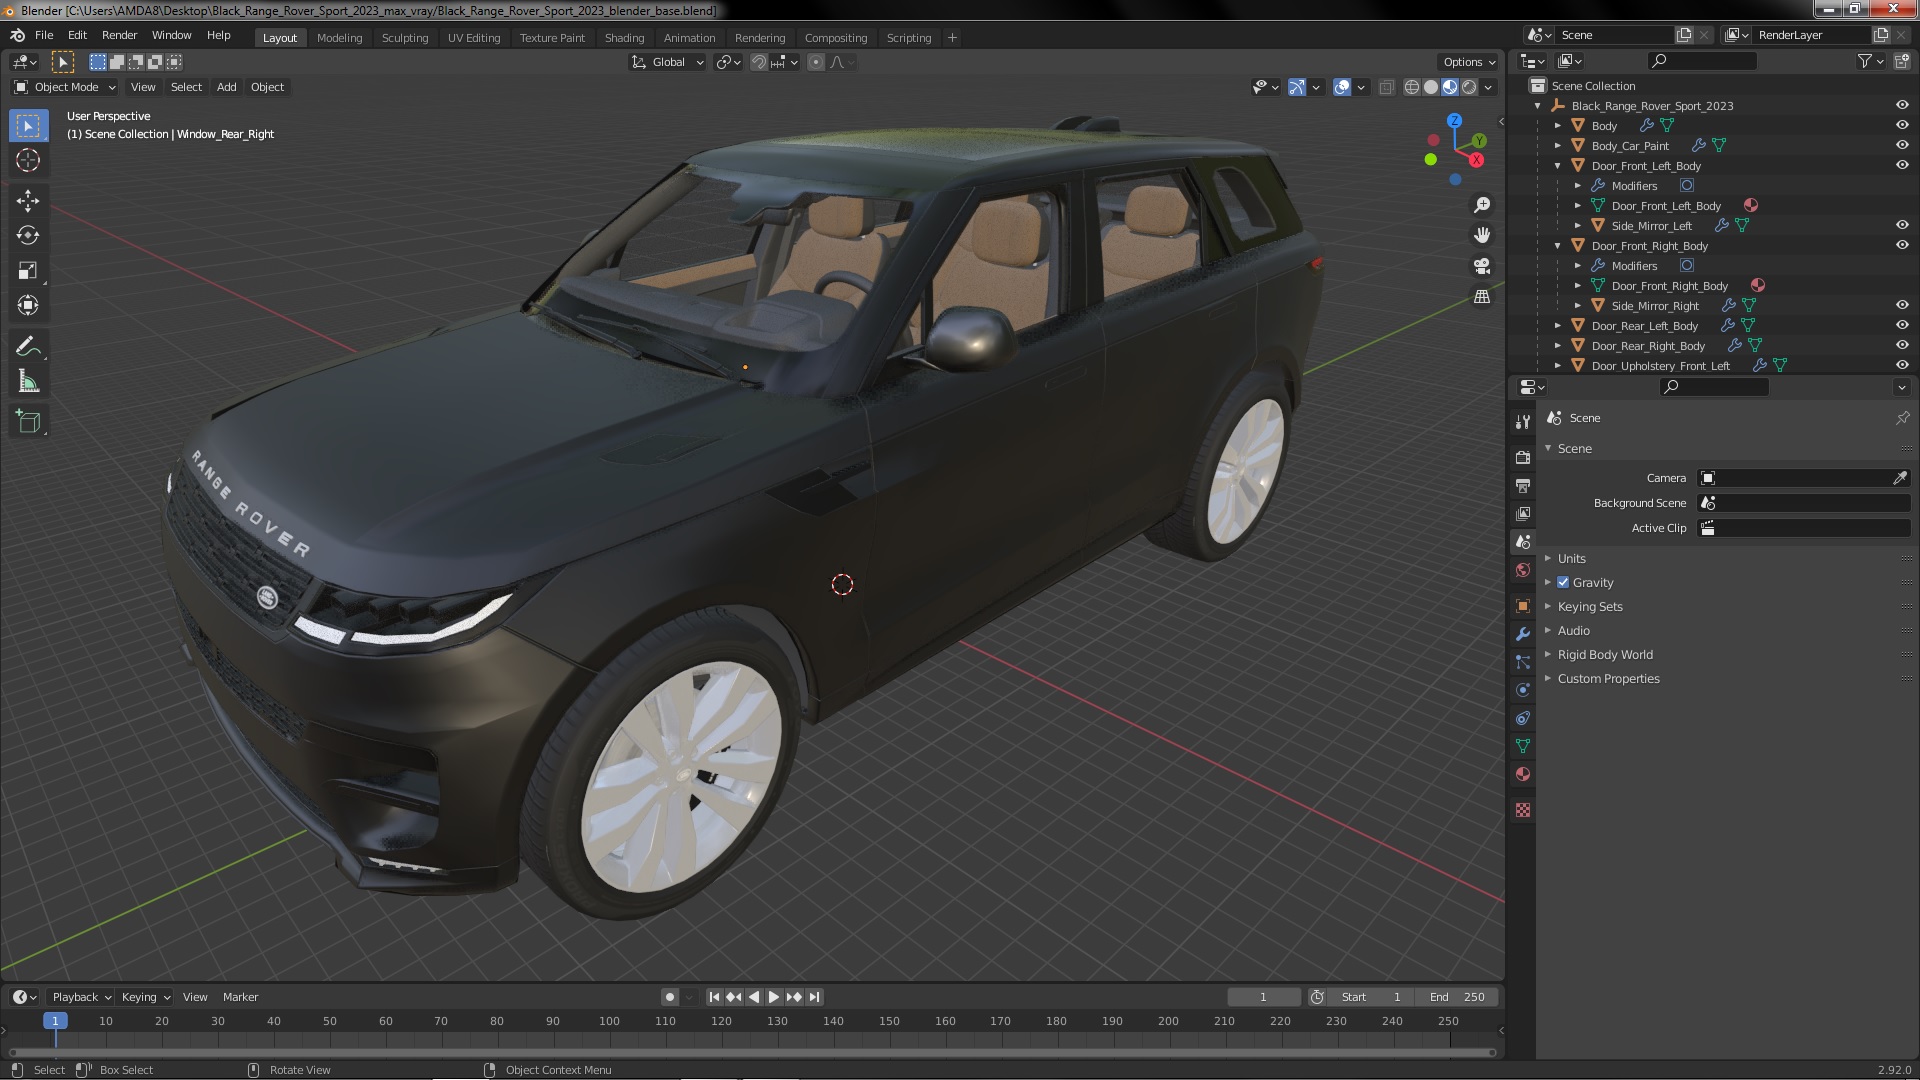Viewport: 1920px width, 1080px height.
Task: Expand the Rigid Body World panel
Action: pyautogui.click(x=1604, y=654)
